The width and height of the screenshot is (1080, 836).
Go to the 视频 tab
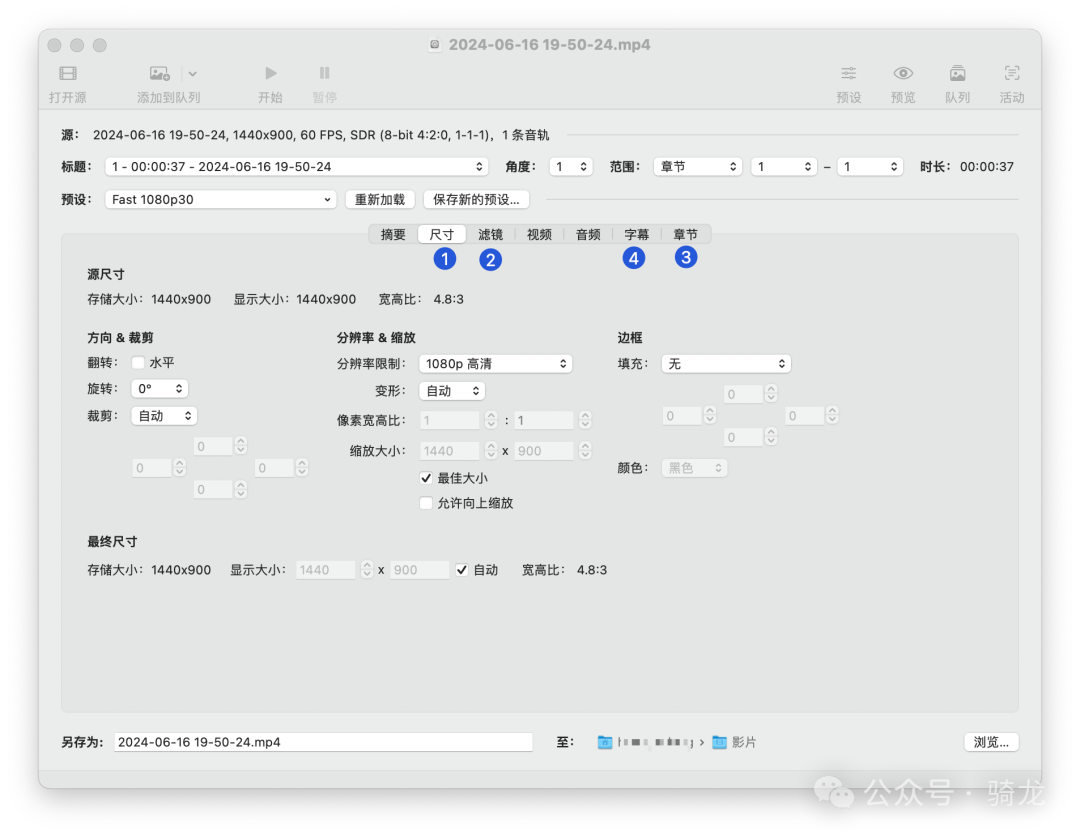click(x=539, y=235)
